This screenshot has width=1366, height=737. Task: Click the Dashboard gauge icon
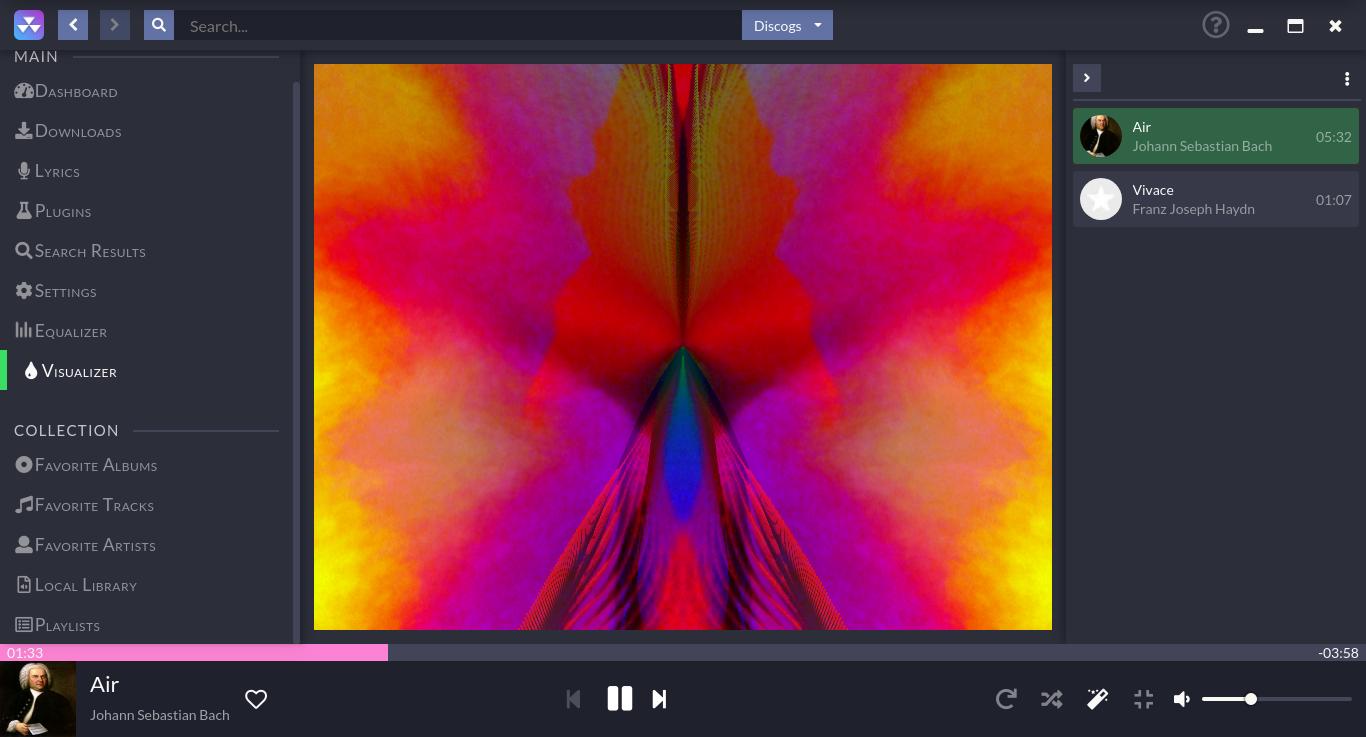click(24, 91)
